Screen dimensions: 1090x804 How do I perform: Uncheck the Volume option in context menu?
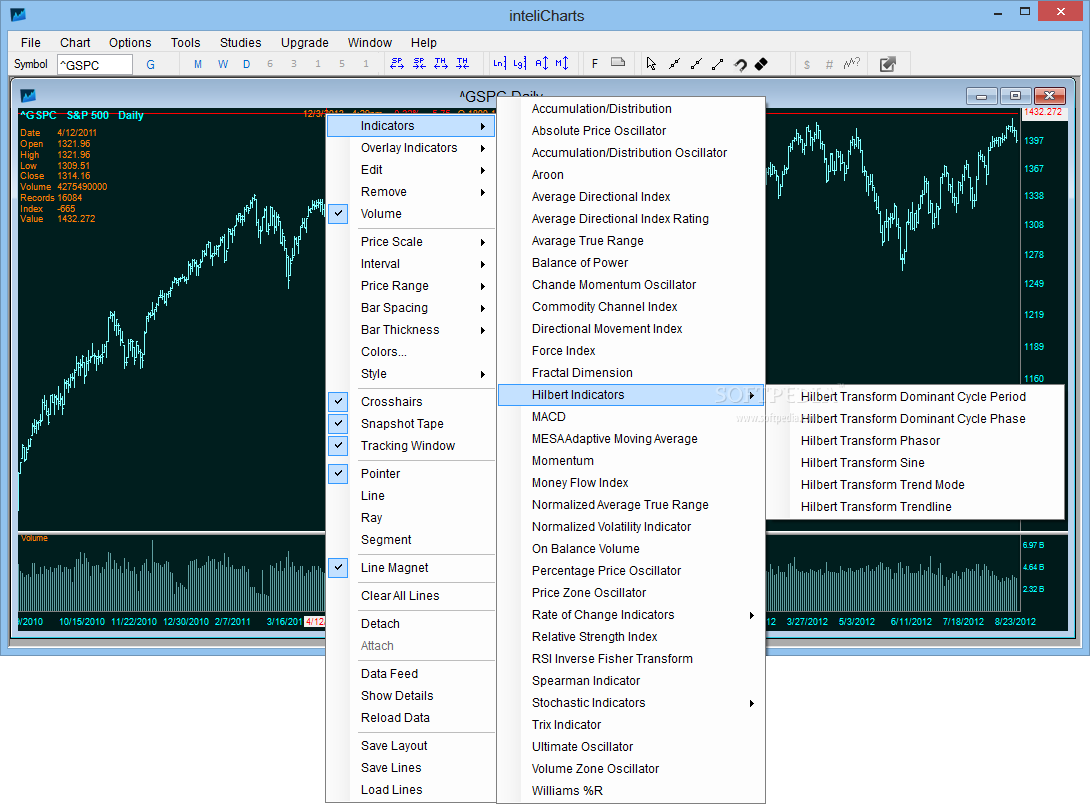click(x=411, y=214)
